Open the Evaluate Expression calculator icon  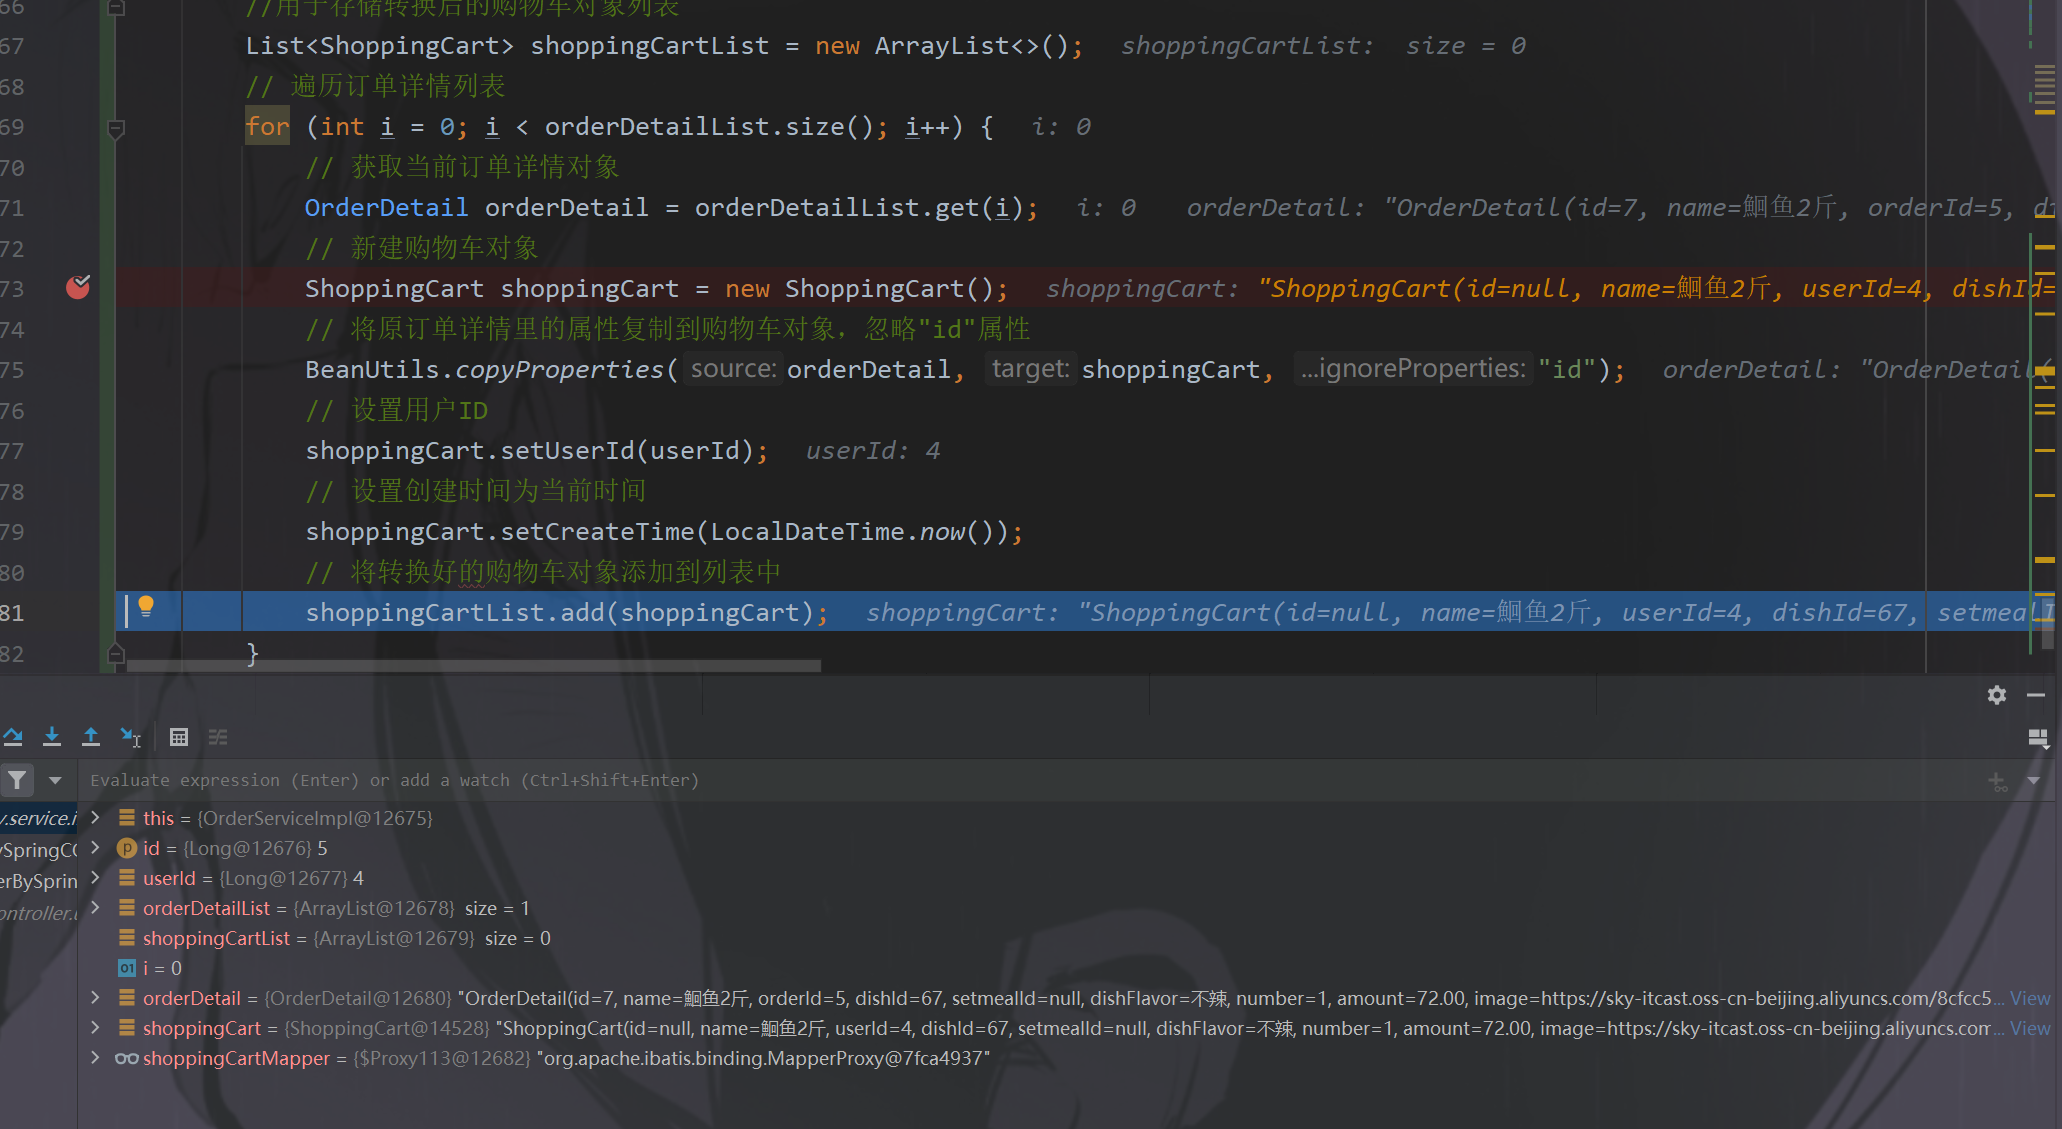179,737
